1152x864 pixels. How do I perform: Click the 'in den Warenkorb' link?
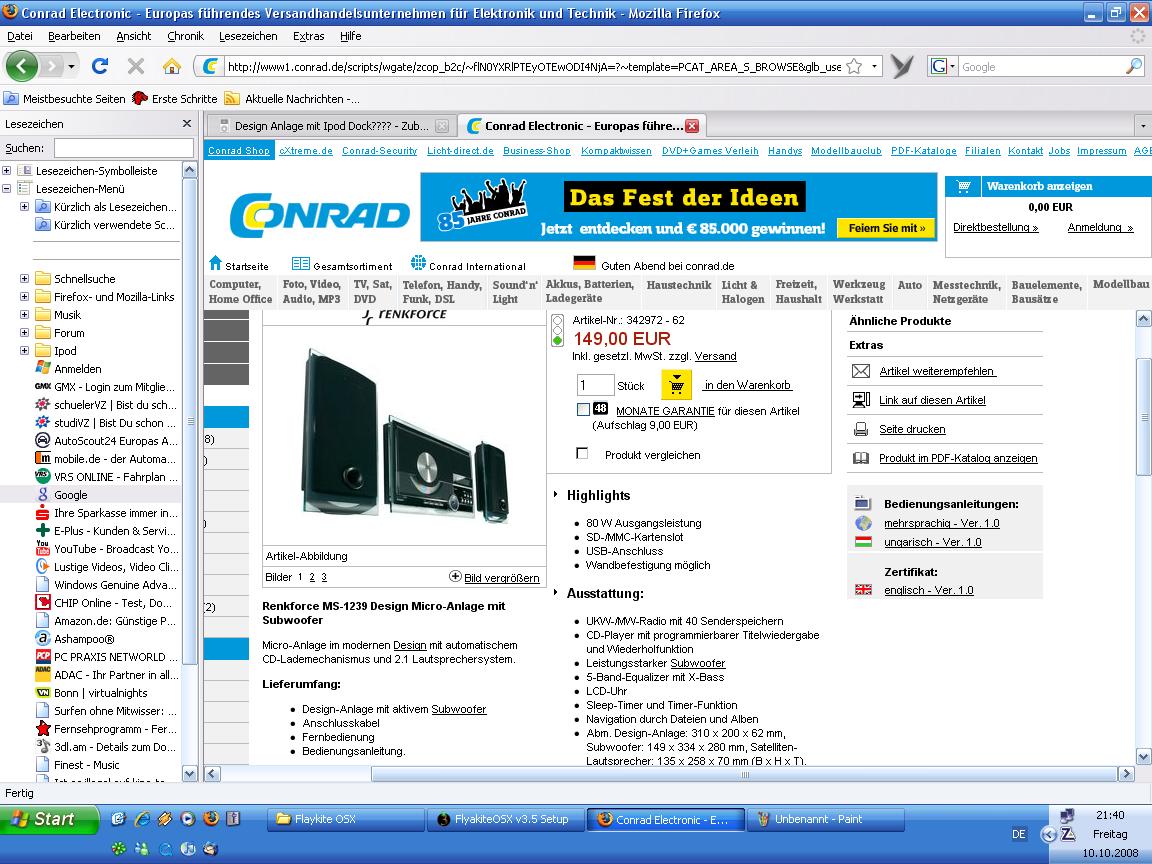tap(747, 384)
